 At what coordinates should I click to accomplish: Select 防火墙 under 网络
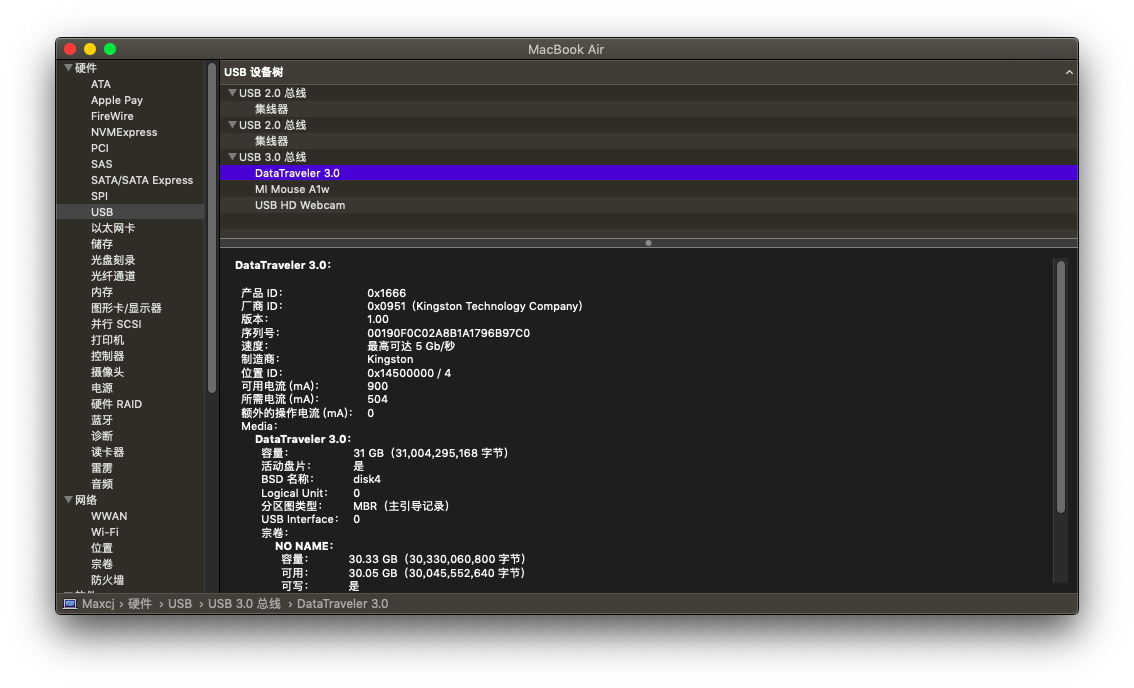click(x=107, y=579)
